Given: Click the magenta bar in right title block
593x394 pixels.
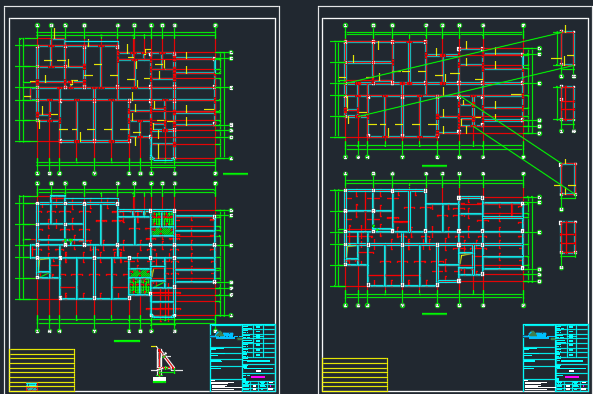Looking at the screenshot, I should point(571,377).
